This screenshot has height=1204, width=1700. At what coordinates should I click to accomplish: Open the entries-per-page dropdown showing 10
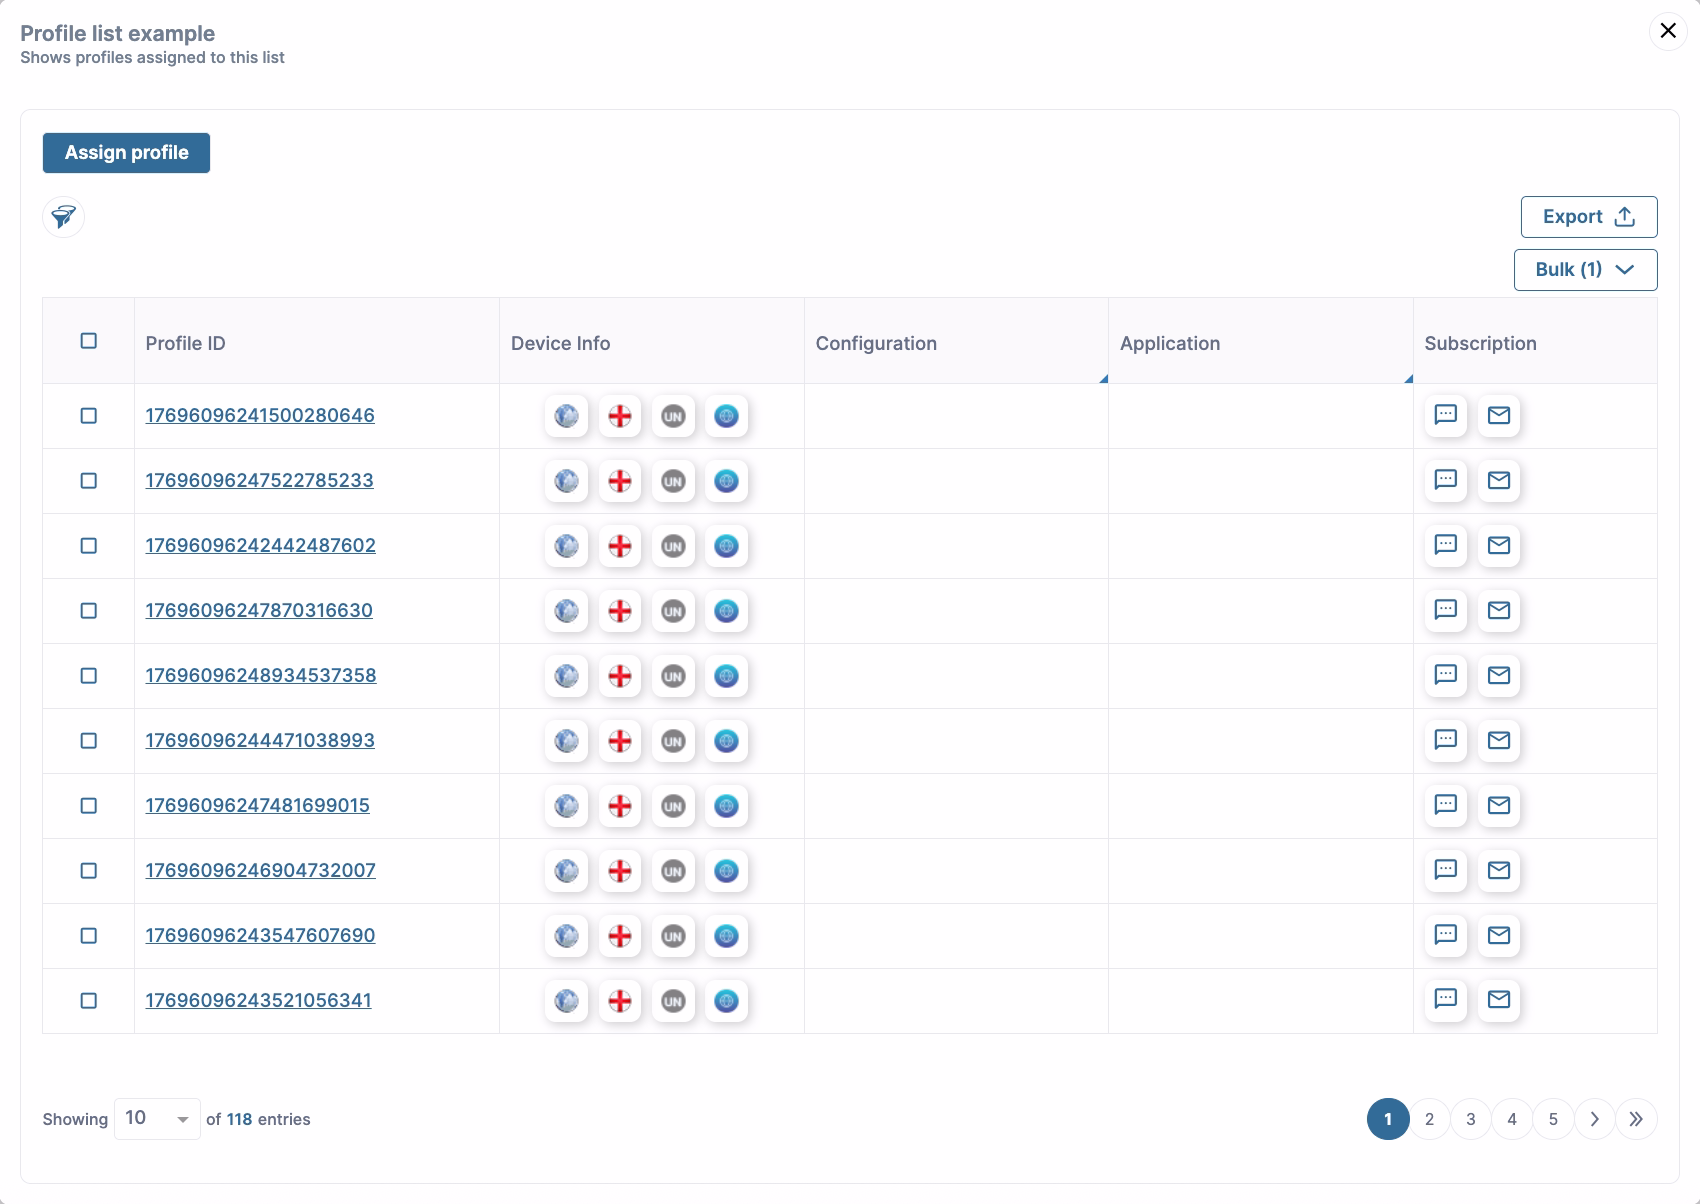click(x=156, y=1118)
